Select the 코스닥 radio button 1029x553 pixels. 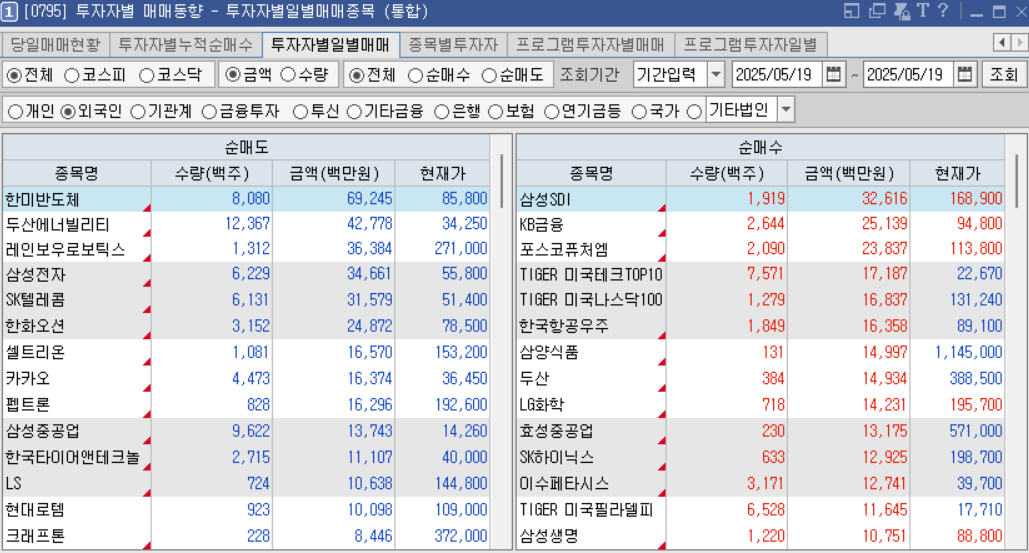[147, 75]
